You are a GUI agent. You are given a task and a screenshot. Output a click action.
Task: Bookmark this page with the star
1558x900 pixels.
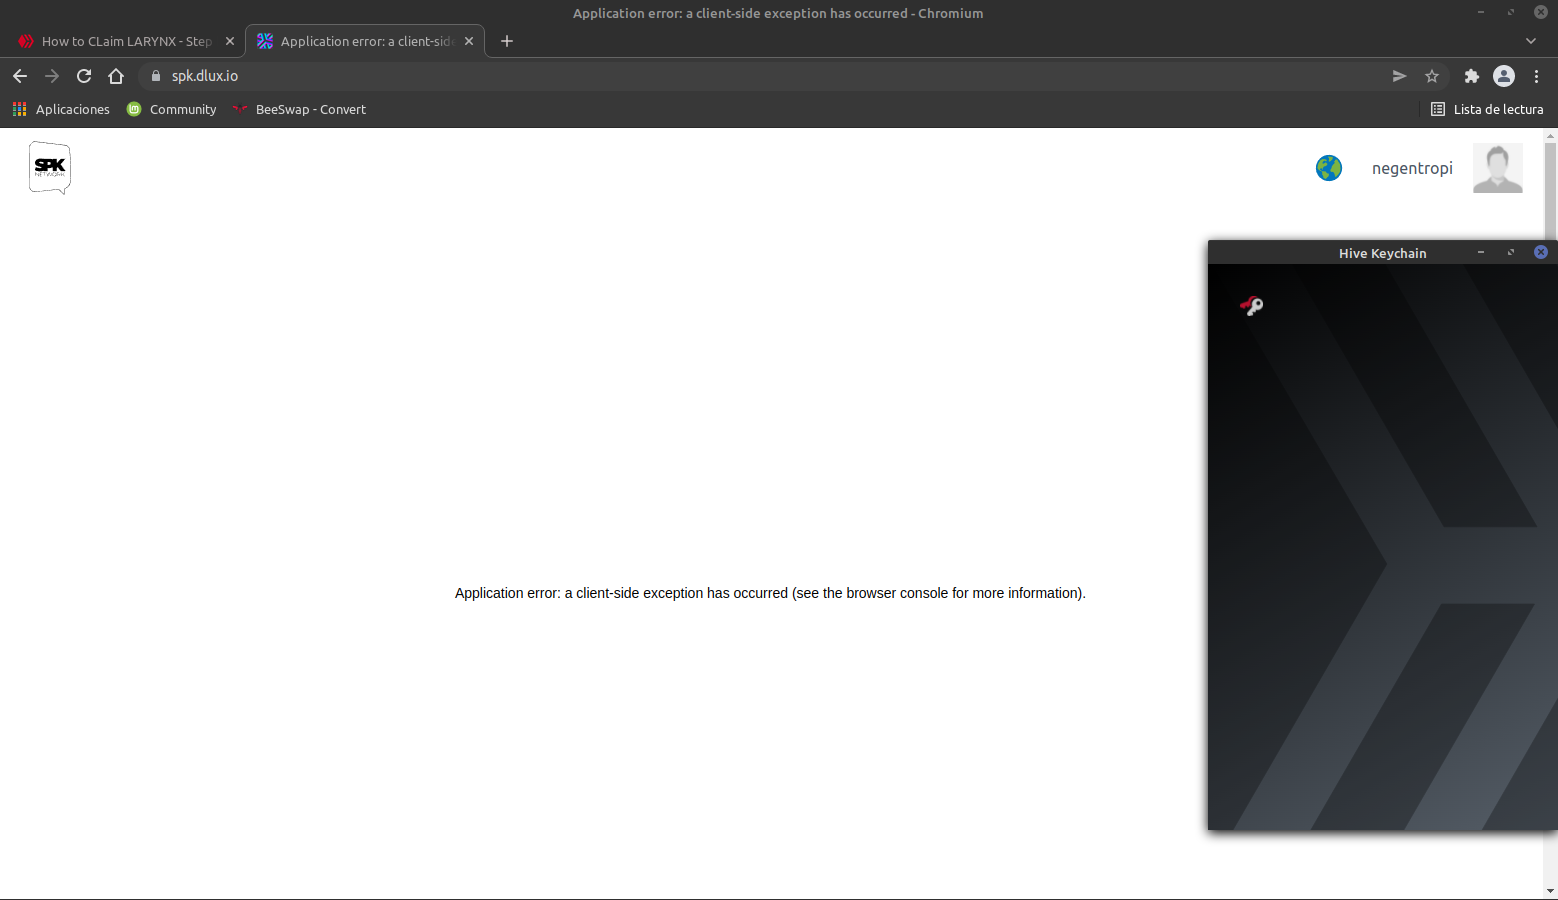(1432, 76)
